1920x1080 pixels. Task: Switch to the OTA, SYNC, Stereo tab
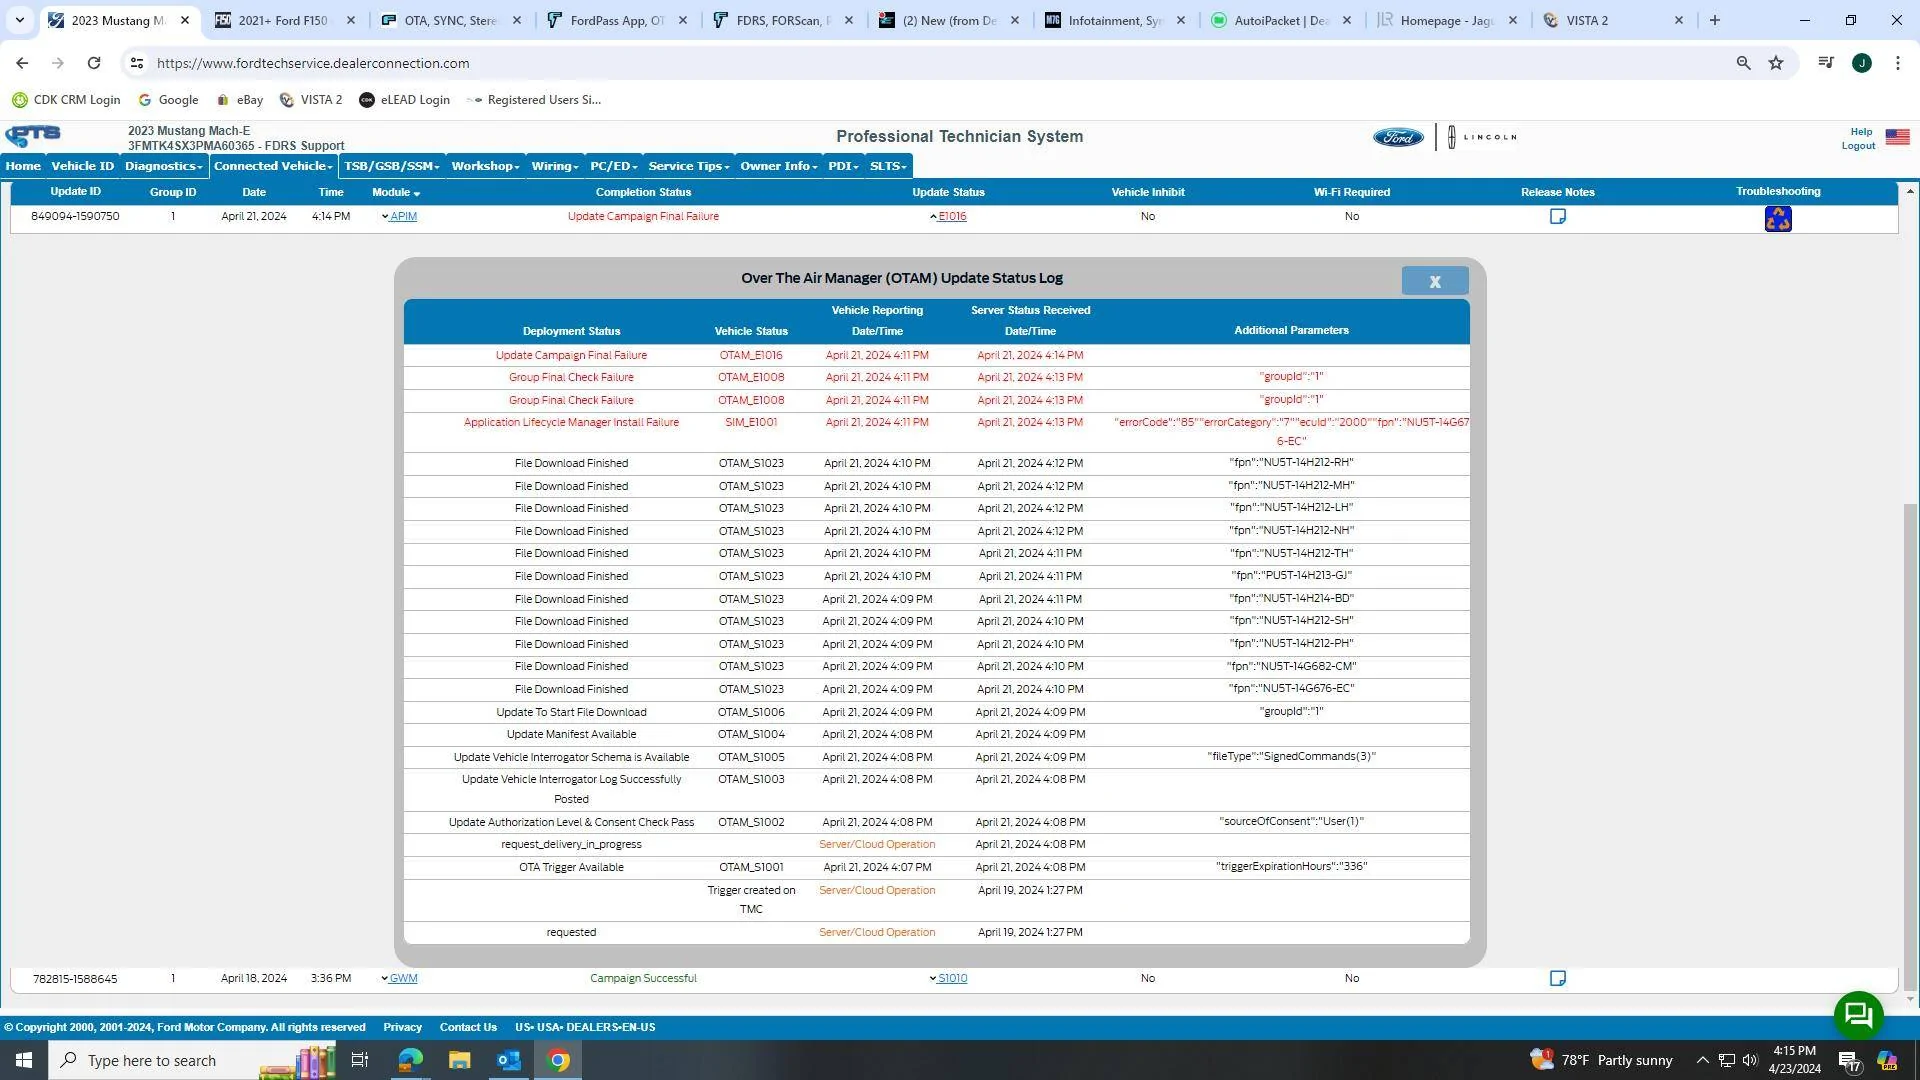(450, 20)
